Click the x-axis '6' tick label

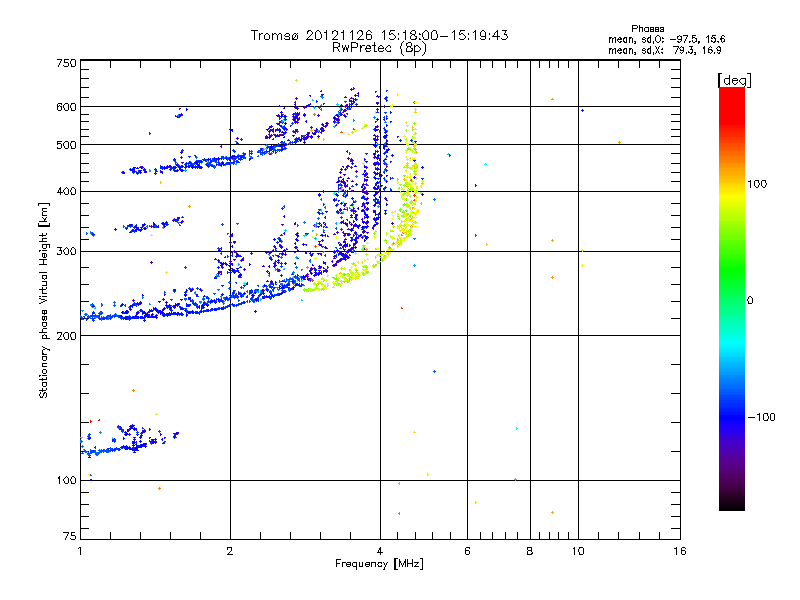pyautogui.click(x=467, y=551)
